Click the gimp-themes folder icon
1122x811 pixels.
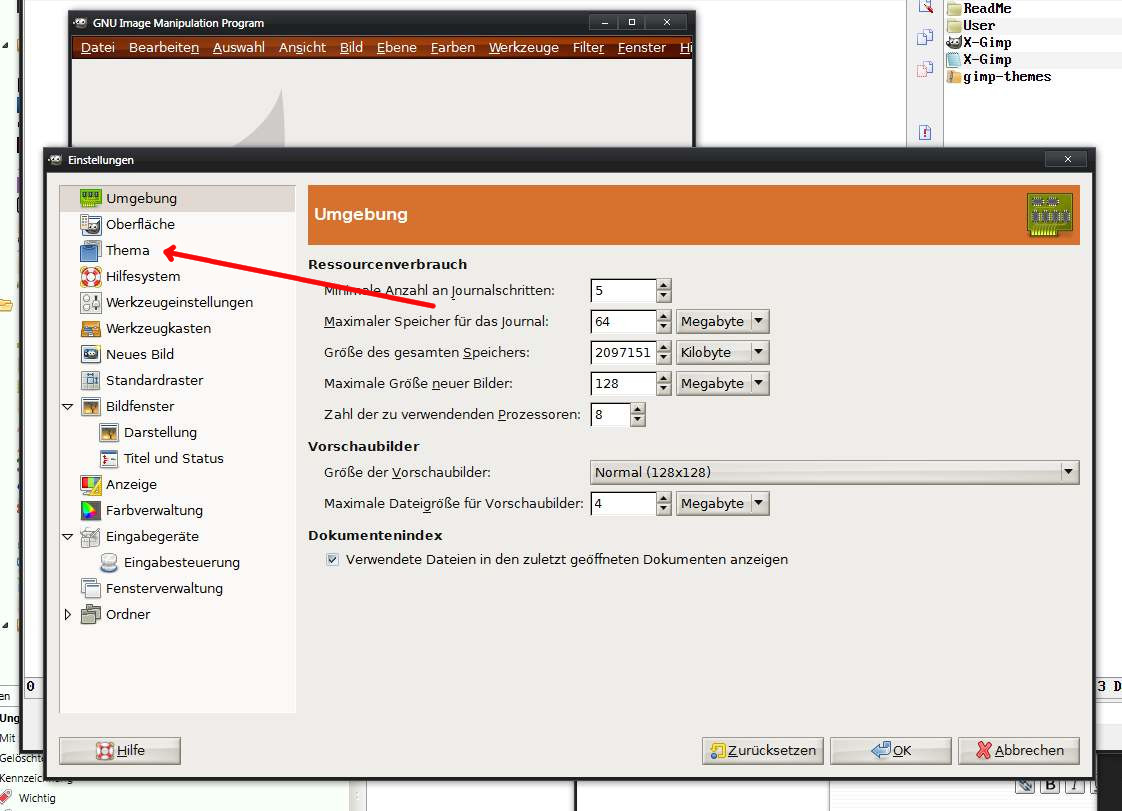tap(953, 77)
